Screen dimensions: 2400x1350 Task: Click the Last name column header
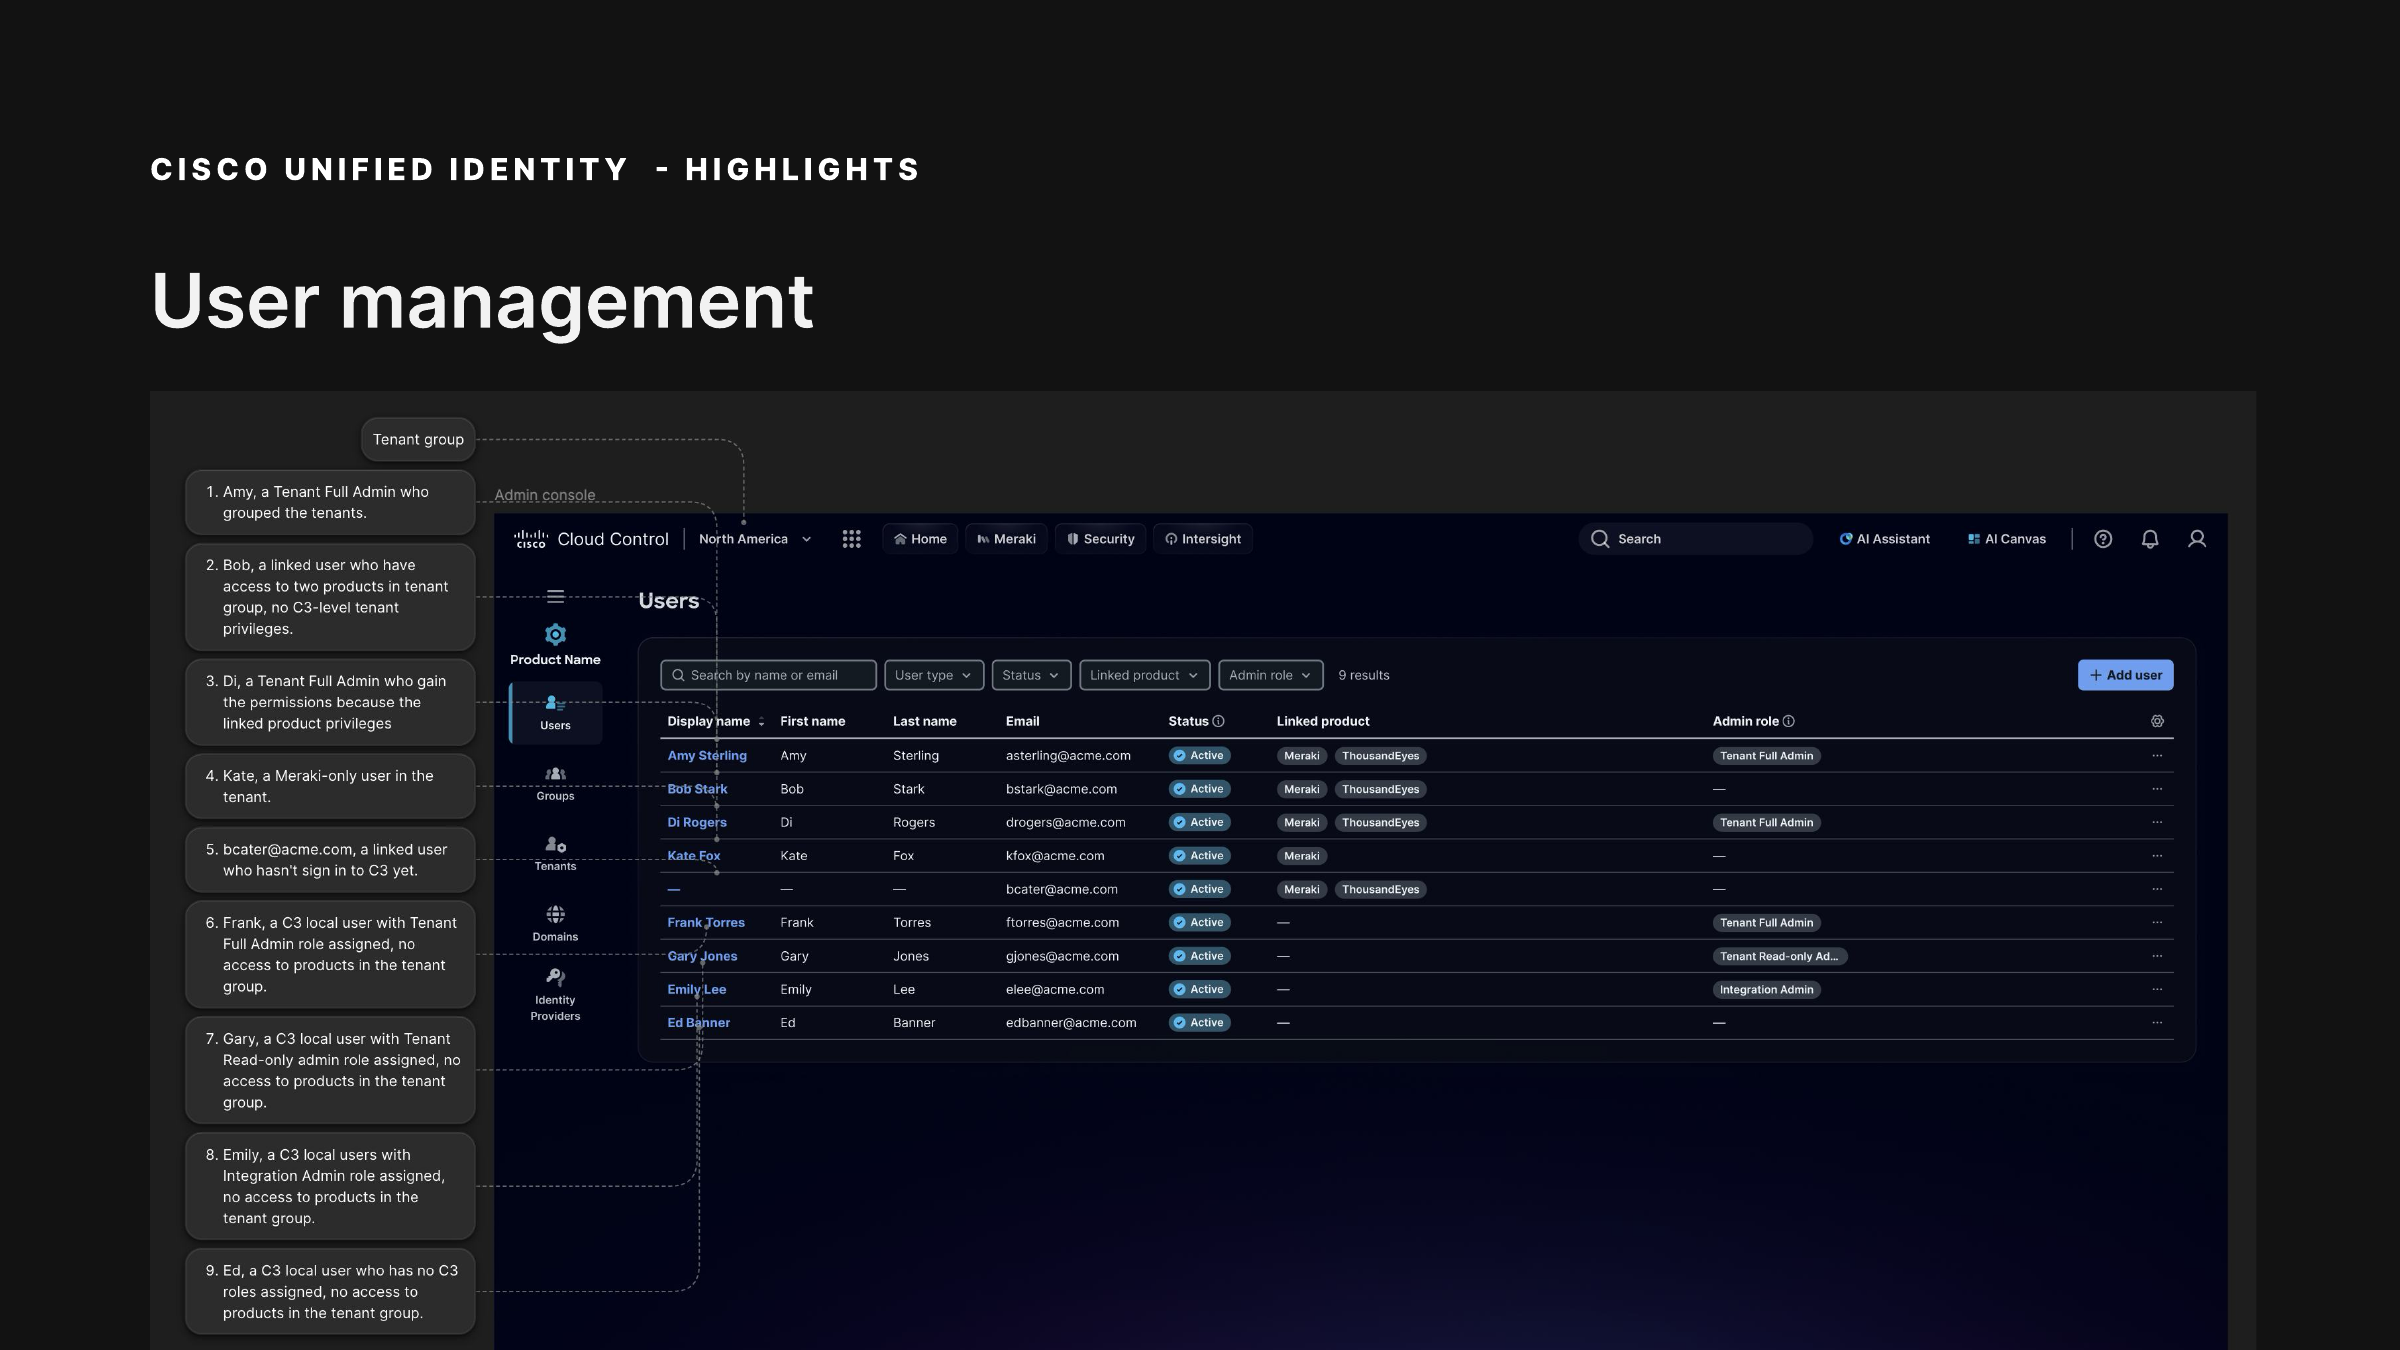(x=924, y=721)
